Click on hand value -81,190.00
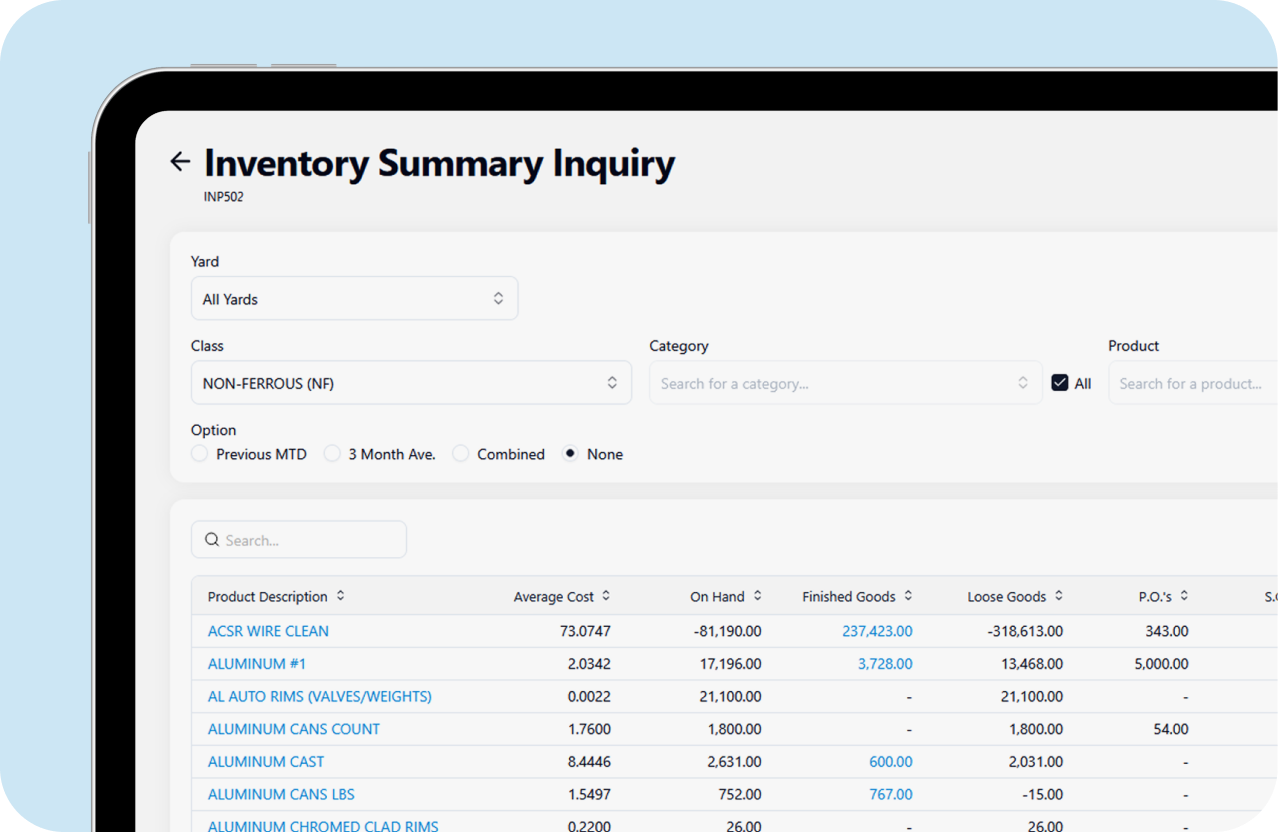 tap(727, 631)
